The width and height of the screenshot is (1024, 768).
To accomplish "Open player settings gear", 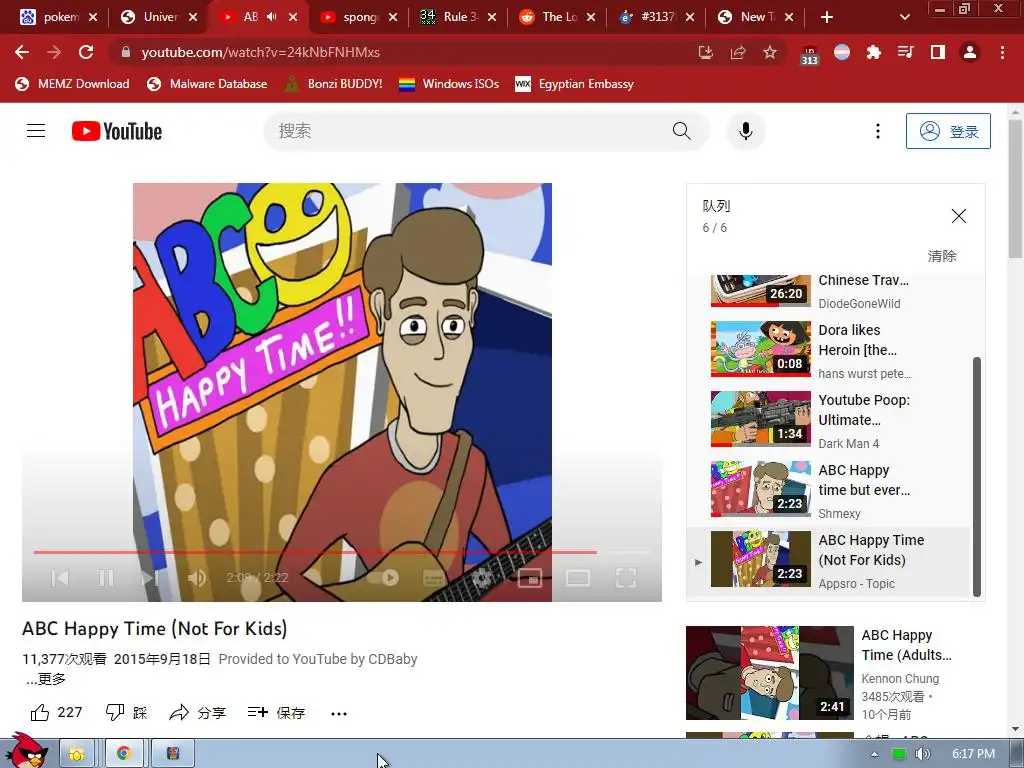I will pyautogui.click(x=481, y=577).
